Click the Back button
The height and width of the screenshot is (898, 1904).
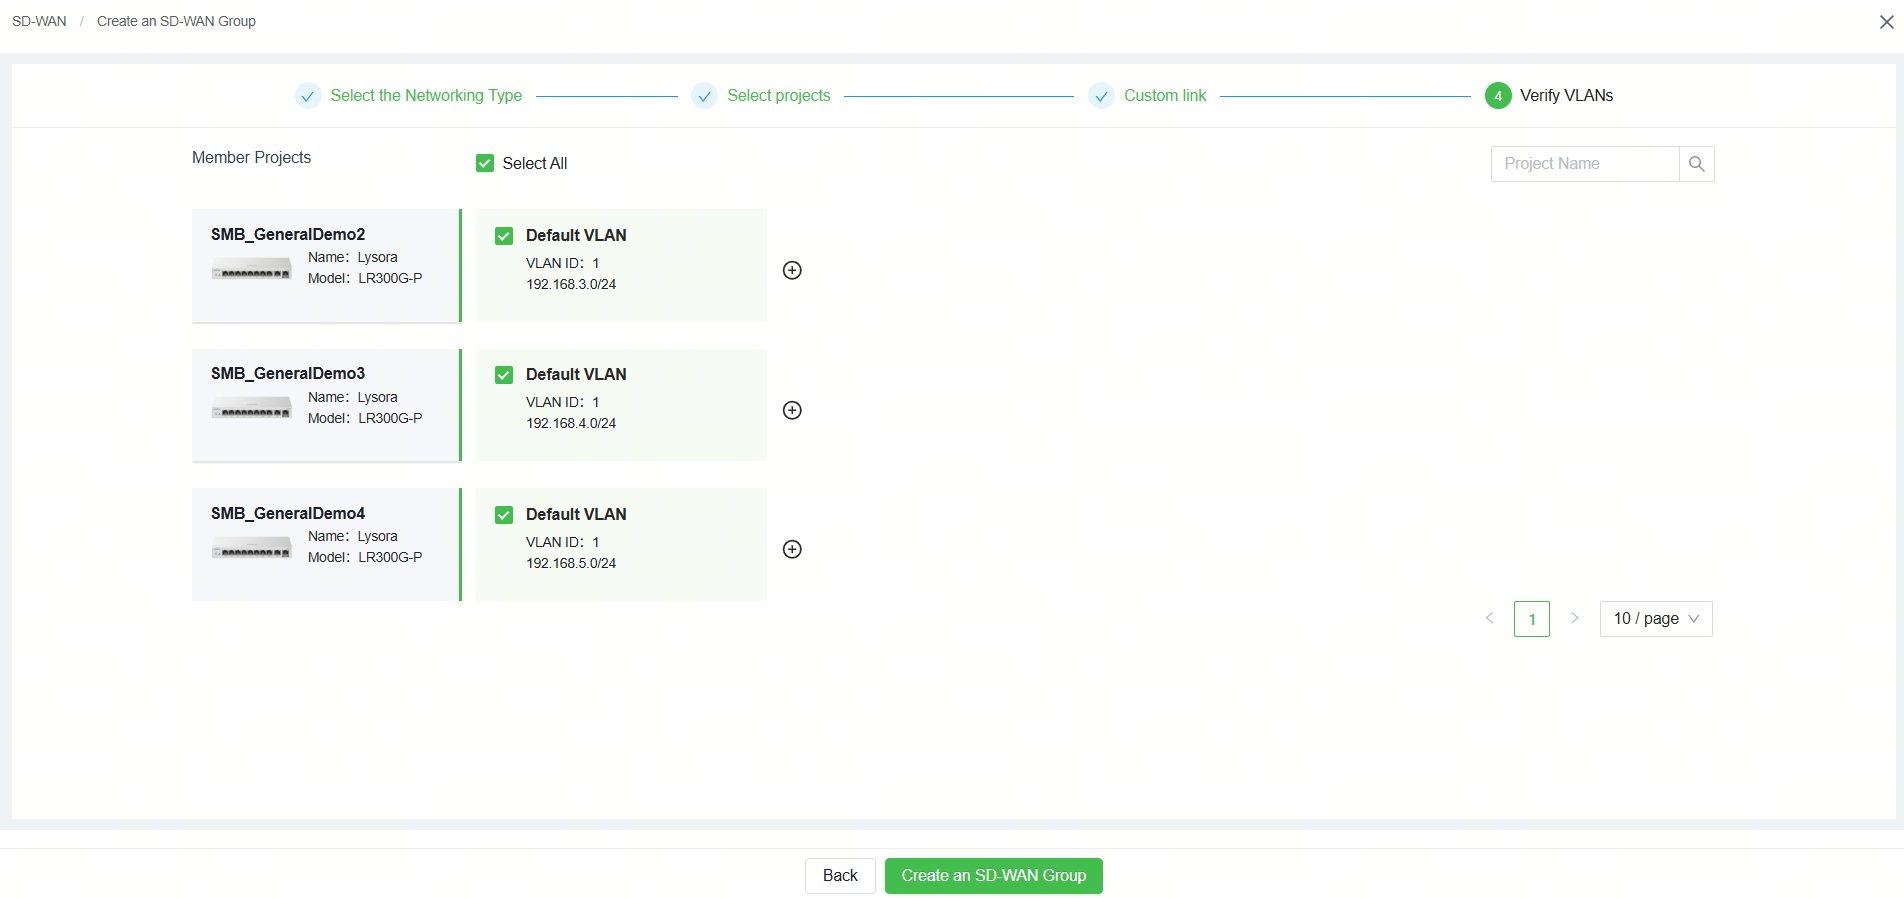tap(840, 876)
